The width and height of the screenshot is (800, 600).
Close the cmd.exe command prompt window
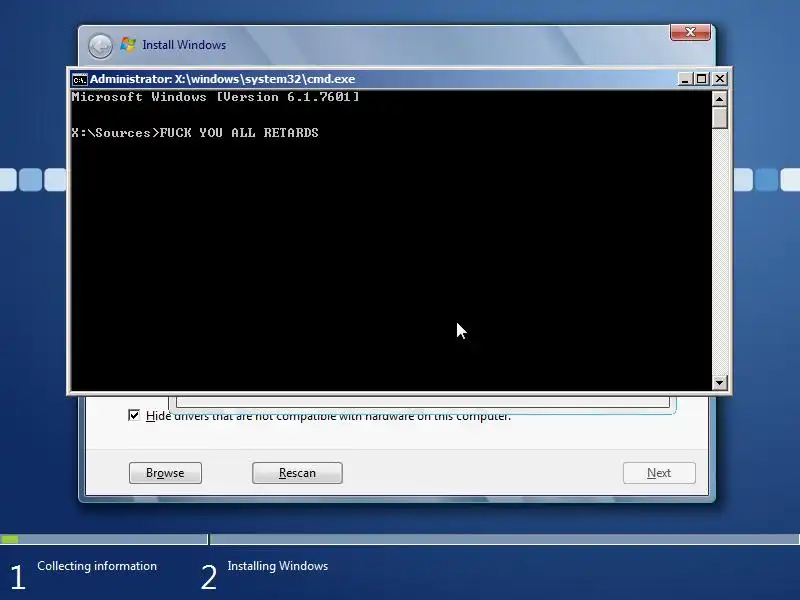click(x=719, y=79)
